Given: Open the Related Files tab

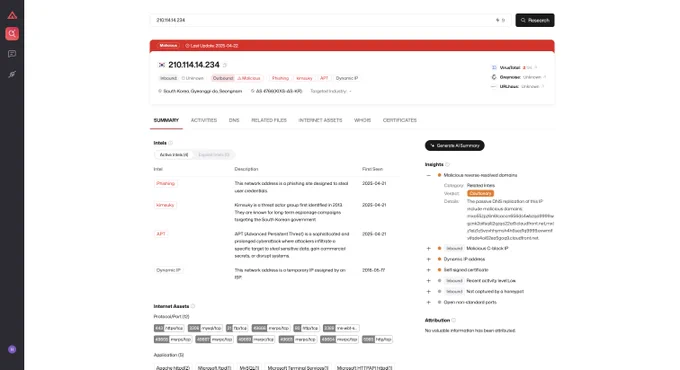Looking at the screenshot, I should [269, 120].
